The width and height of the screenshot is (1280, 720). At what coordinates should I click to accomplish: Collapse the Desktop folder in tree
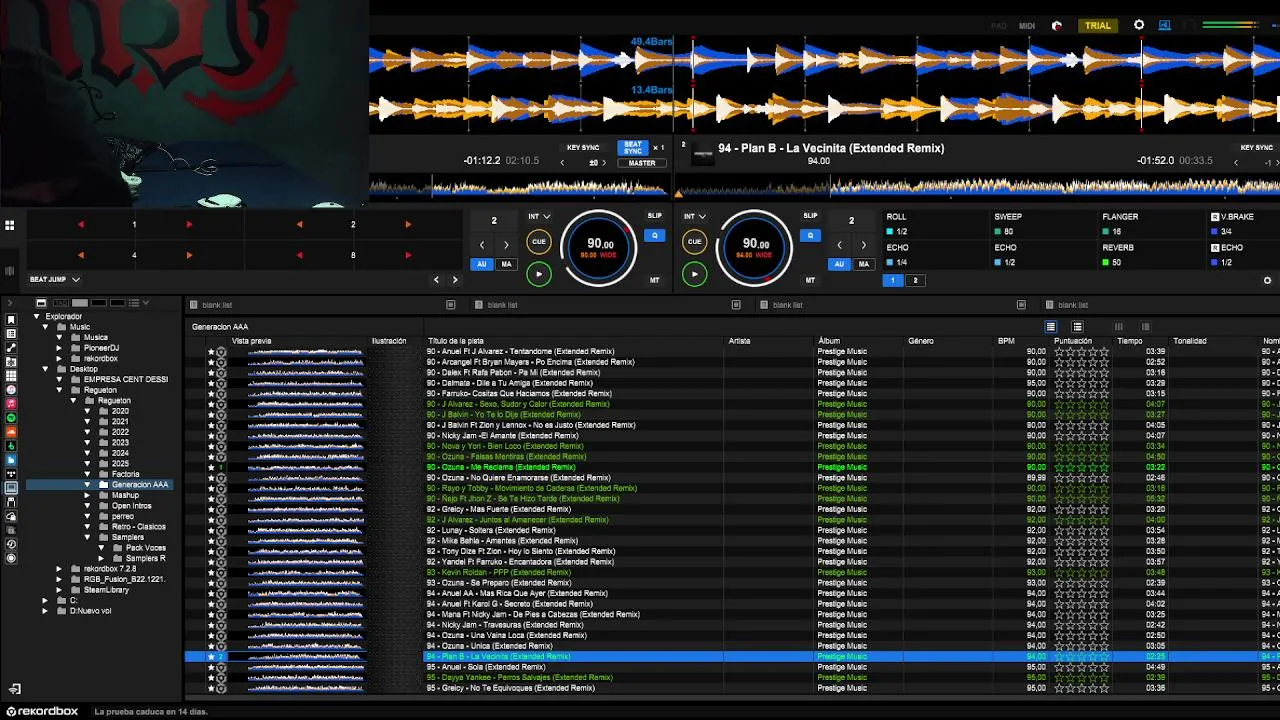pyautogui.click(x=45, y=369)
